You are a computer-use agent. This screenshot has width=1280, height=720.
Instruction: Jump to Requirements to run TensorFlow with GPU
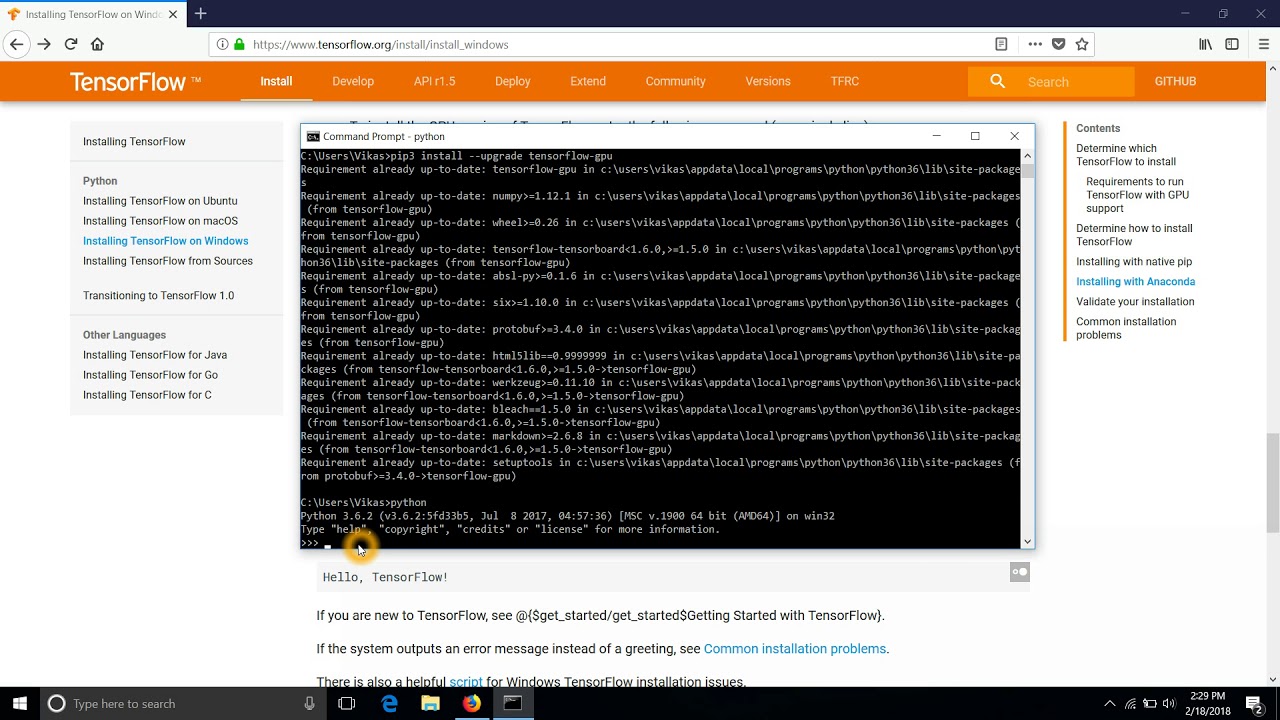(1137, 195)
